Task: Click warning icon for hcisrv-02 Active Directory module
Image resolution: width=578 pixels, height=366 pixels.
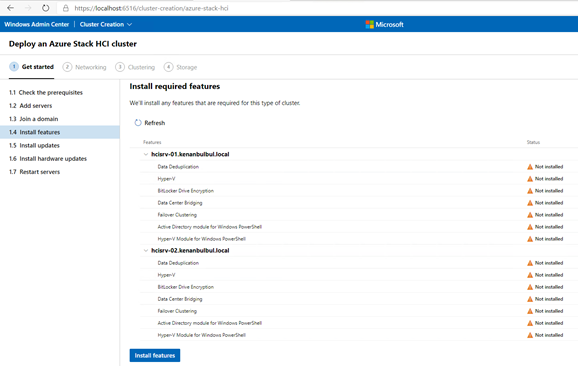Action: pyautogui.click(x=530, y=323)
